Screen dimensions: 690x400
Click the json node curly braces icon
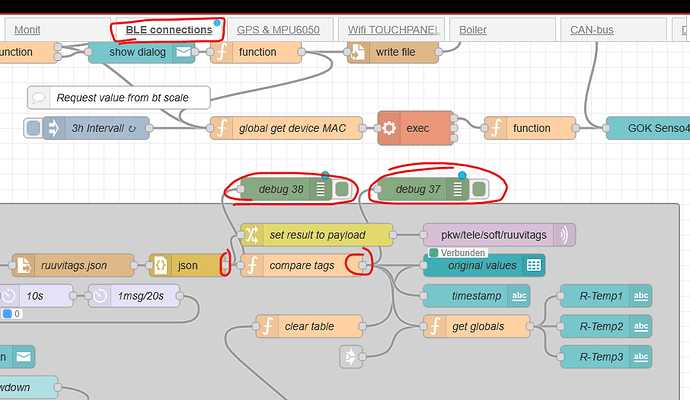(159, 265)
